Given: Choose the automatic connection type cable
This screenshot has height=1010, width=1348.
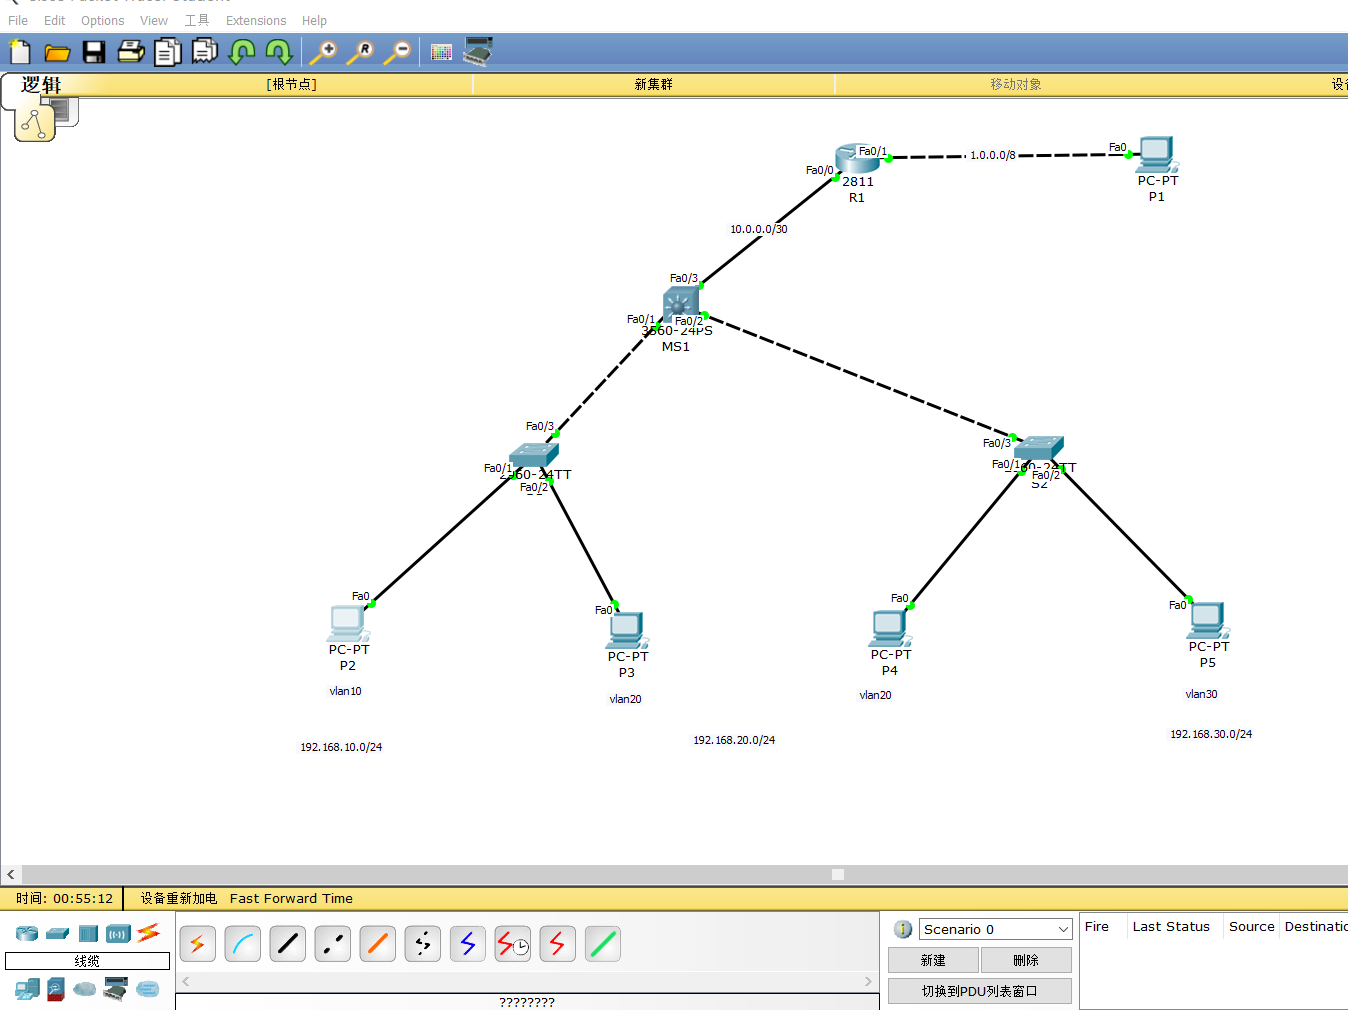Looking at the screenshot, I should [198, 944].
